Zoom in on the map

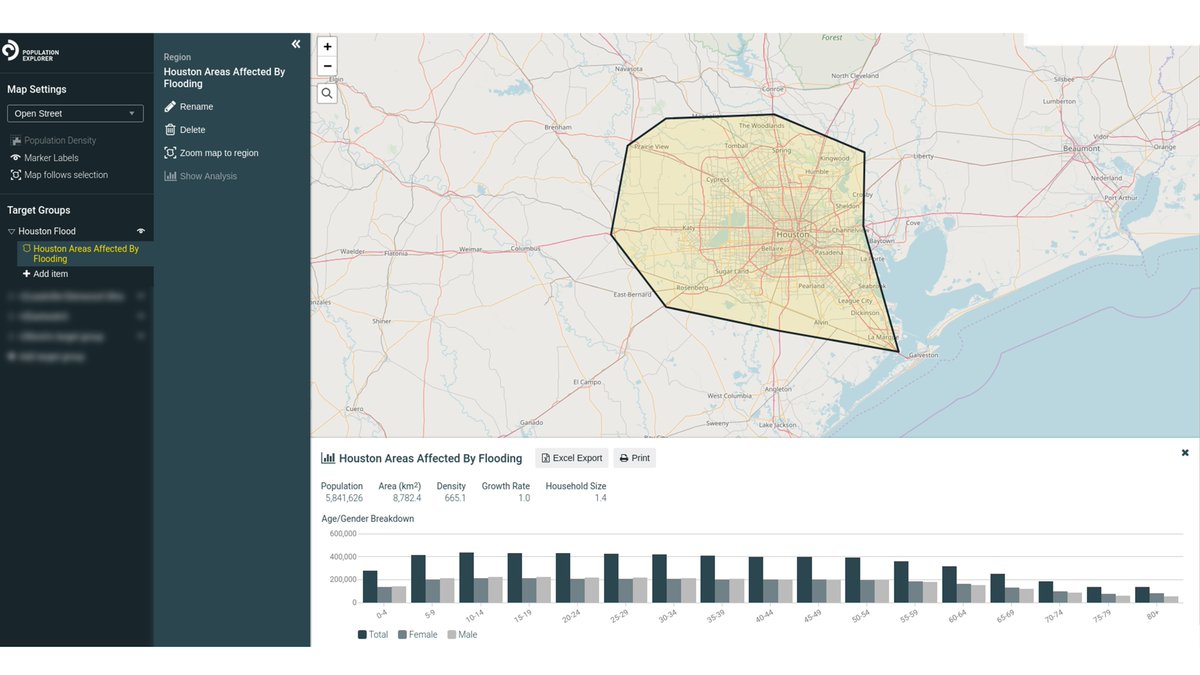pos(327,47)
